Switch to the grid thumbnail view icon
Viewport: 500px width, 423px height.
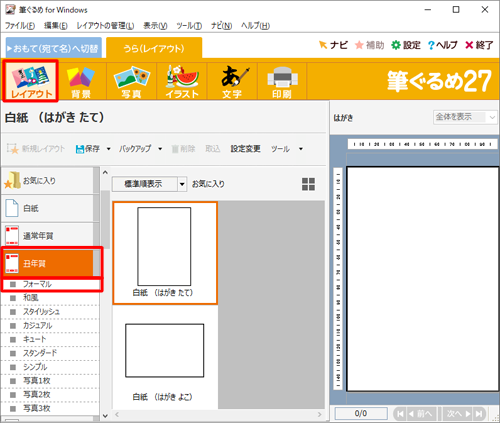[308, 184]
